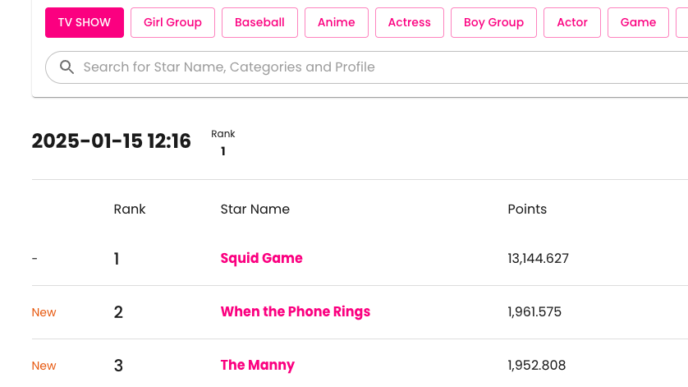Switch to the Girl Group category

tap(172, 22)
